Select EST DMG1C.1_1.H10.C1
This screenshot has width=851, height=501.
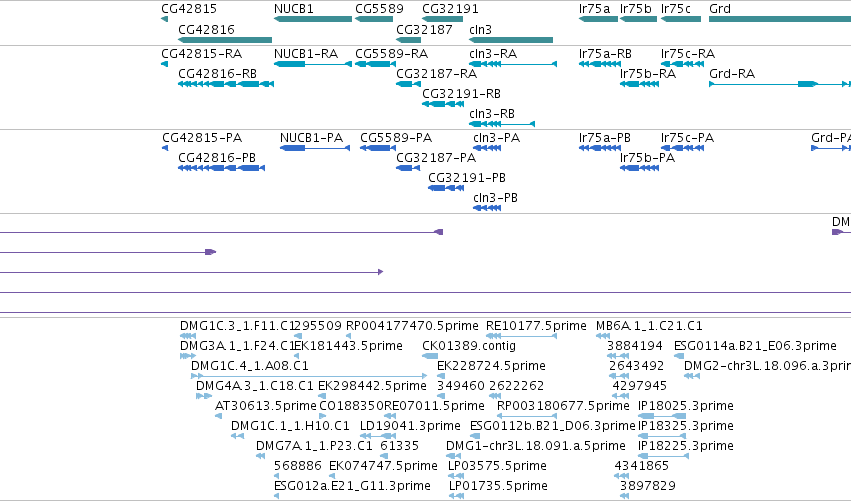point(290,426)
